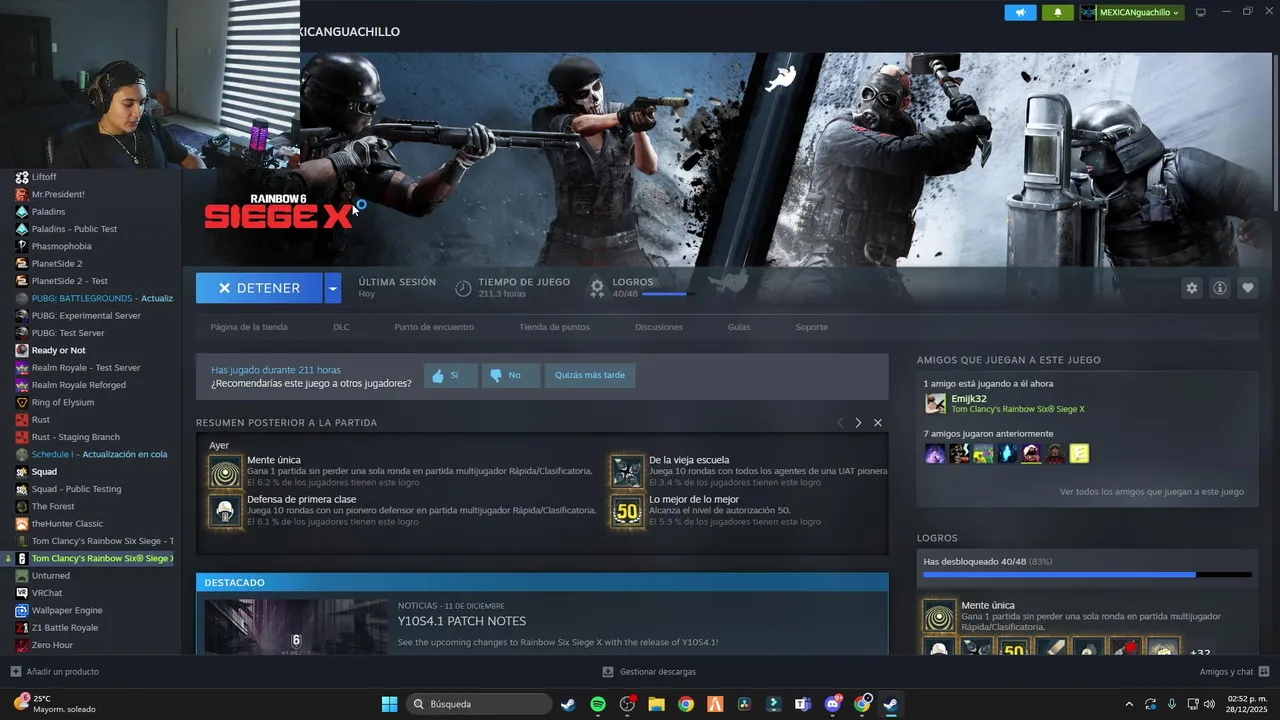Expand dropdown arrow next to DETENER
Screen dimensions: 1280x720
(333, 288)
